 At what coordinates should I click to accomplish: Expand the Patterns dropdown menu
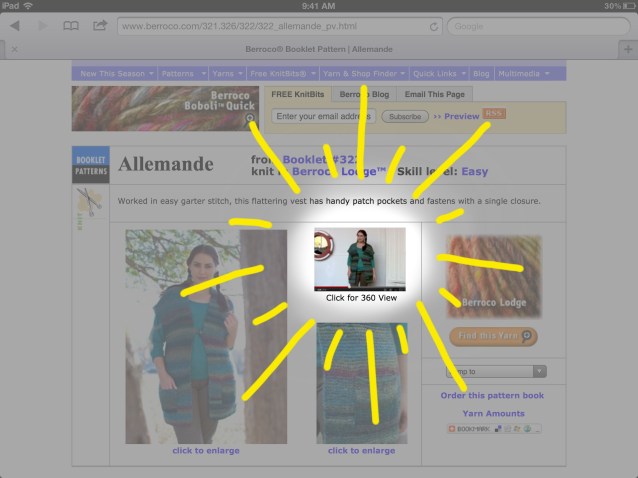click(x=183, y=73)
